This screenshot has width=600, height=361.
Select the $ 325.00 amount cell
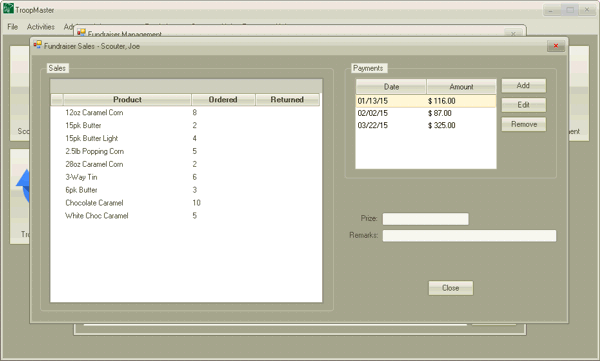[x=442, y=126]
